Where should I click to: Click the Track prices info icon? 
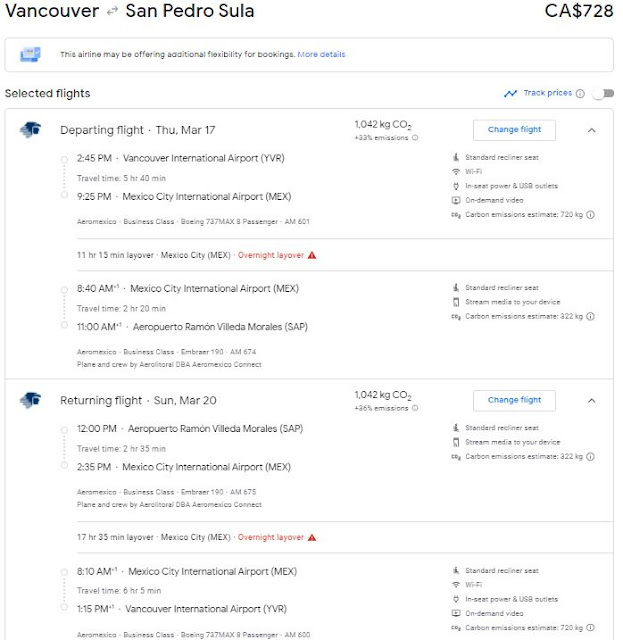(580, 93)
